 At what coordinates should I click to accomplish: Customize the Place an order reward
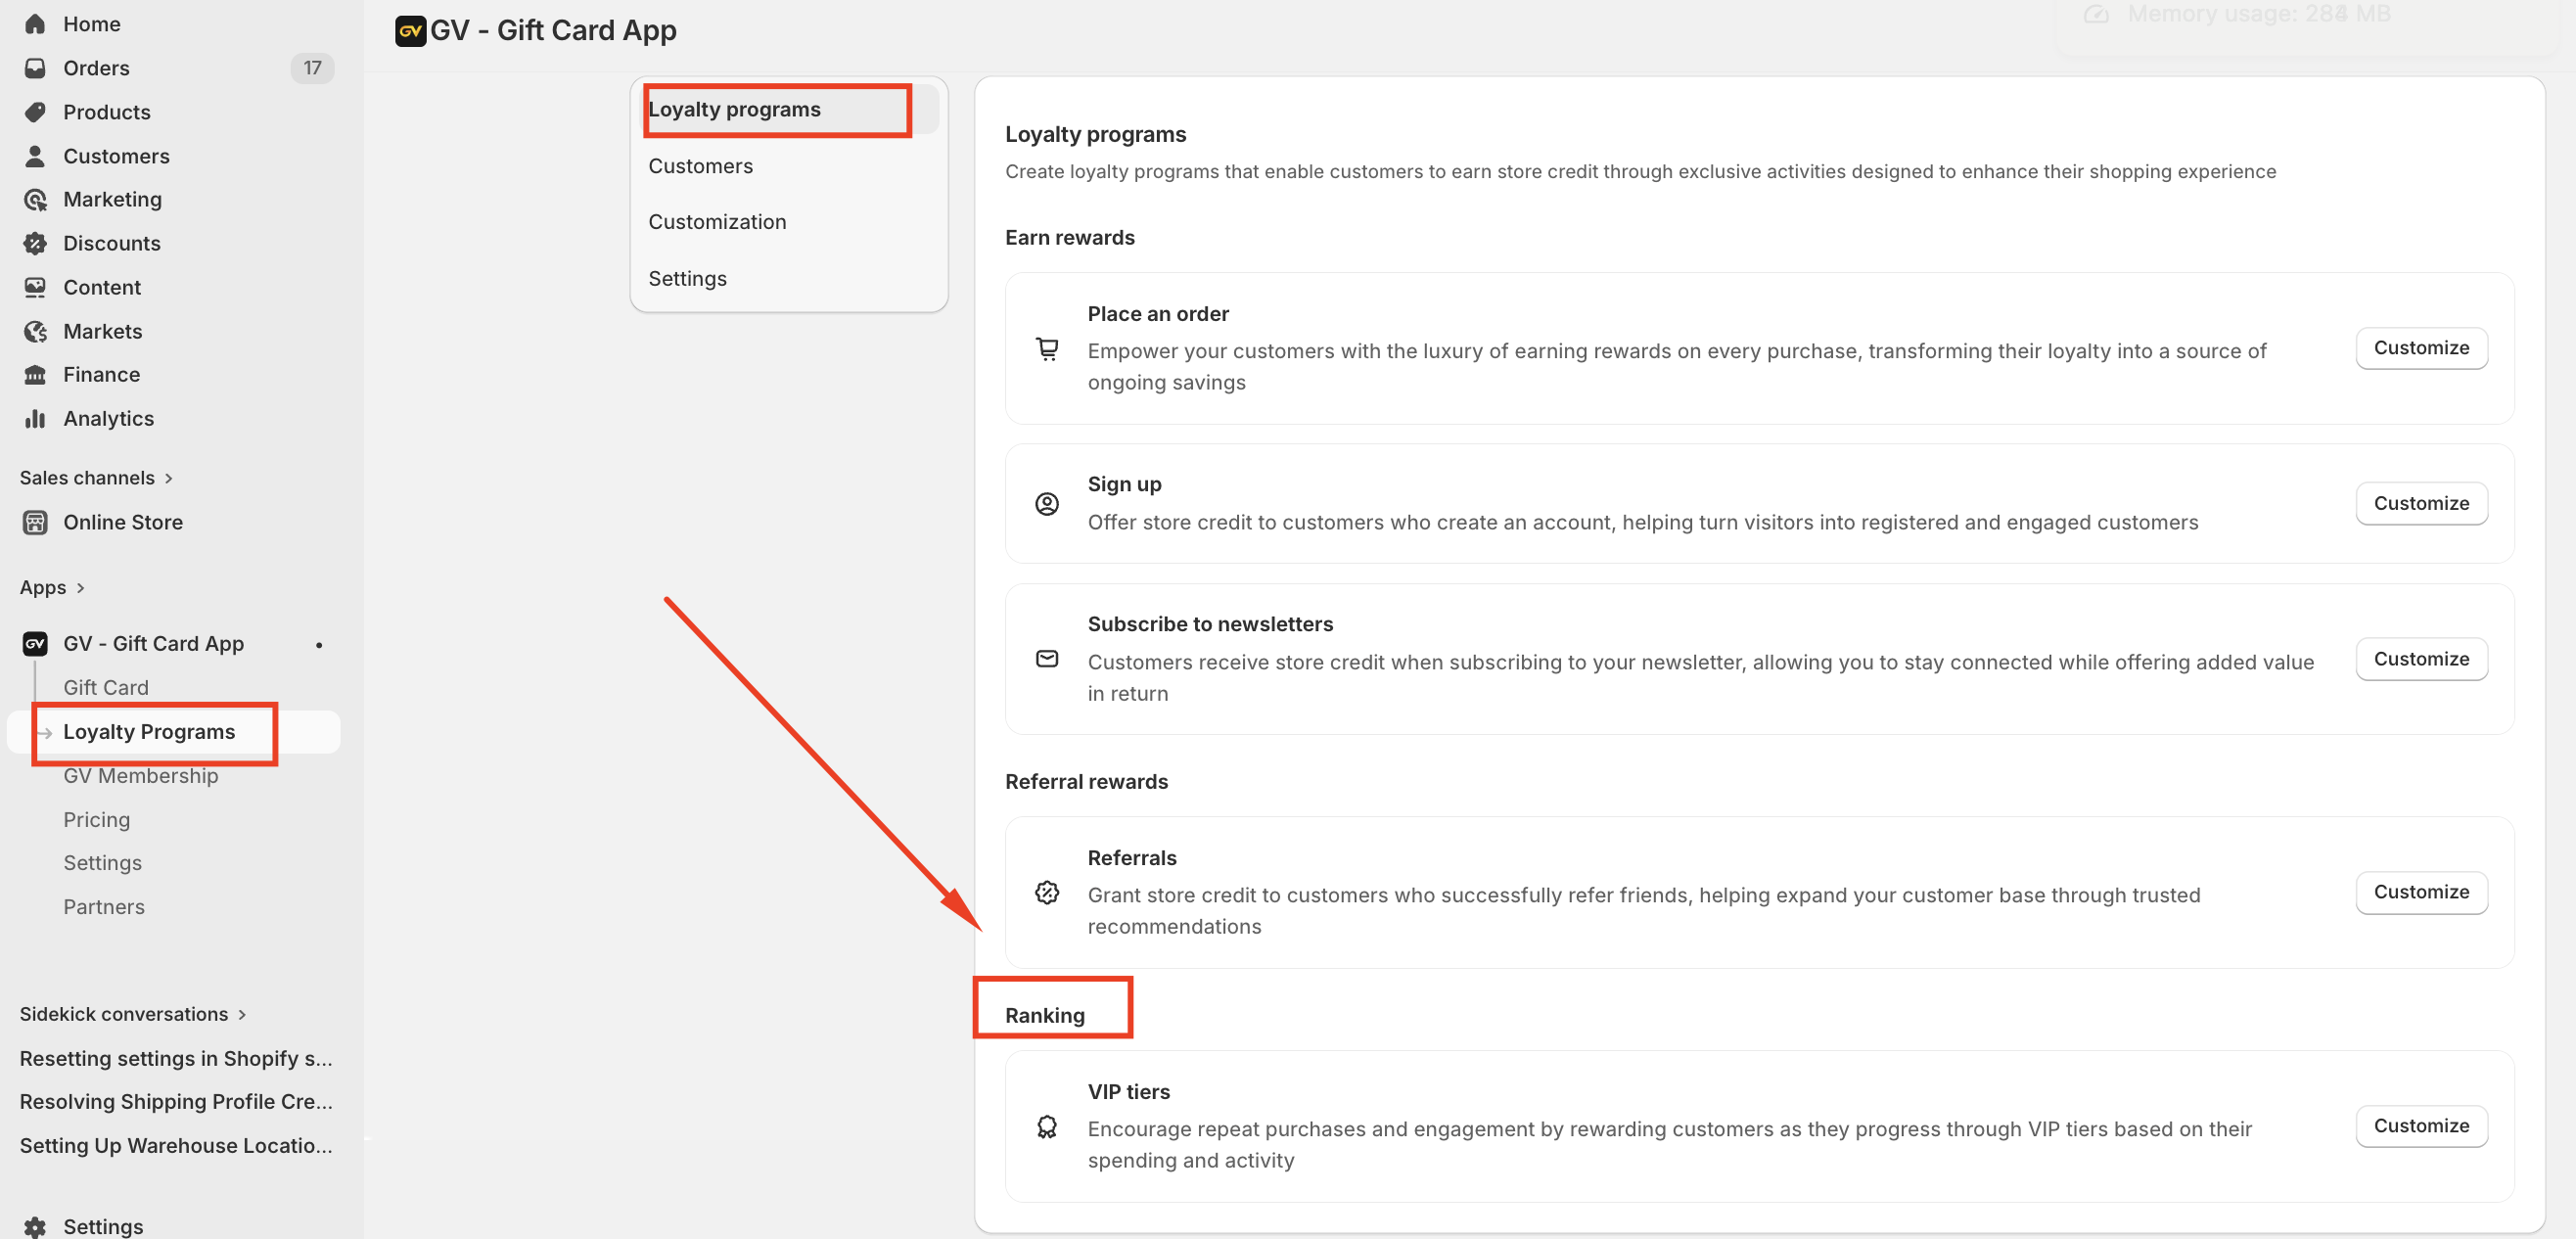pos(2420,348)
